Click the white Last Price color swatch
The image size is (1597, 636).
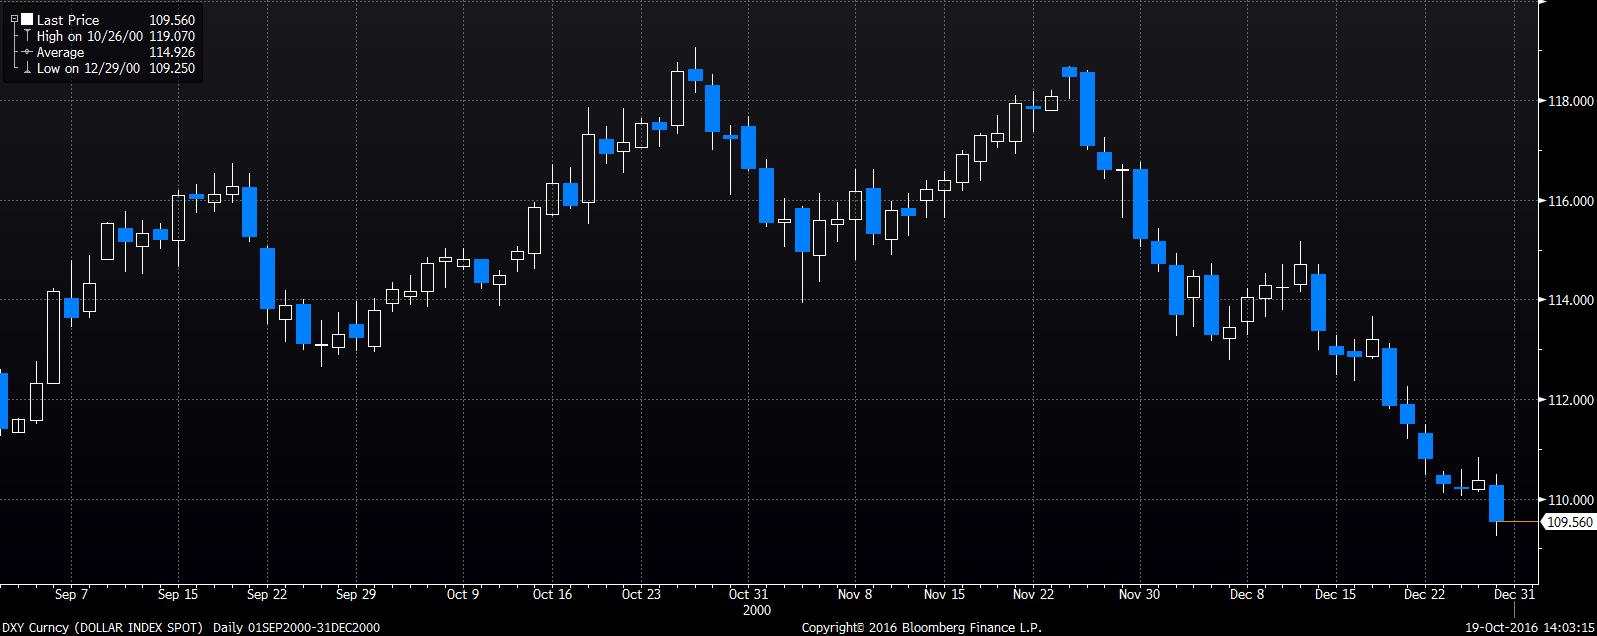point(26,20)
